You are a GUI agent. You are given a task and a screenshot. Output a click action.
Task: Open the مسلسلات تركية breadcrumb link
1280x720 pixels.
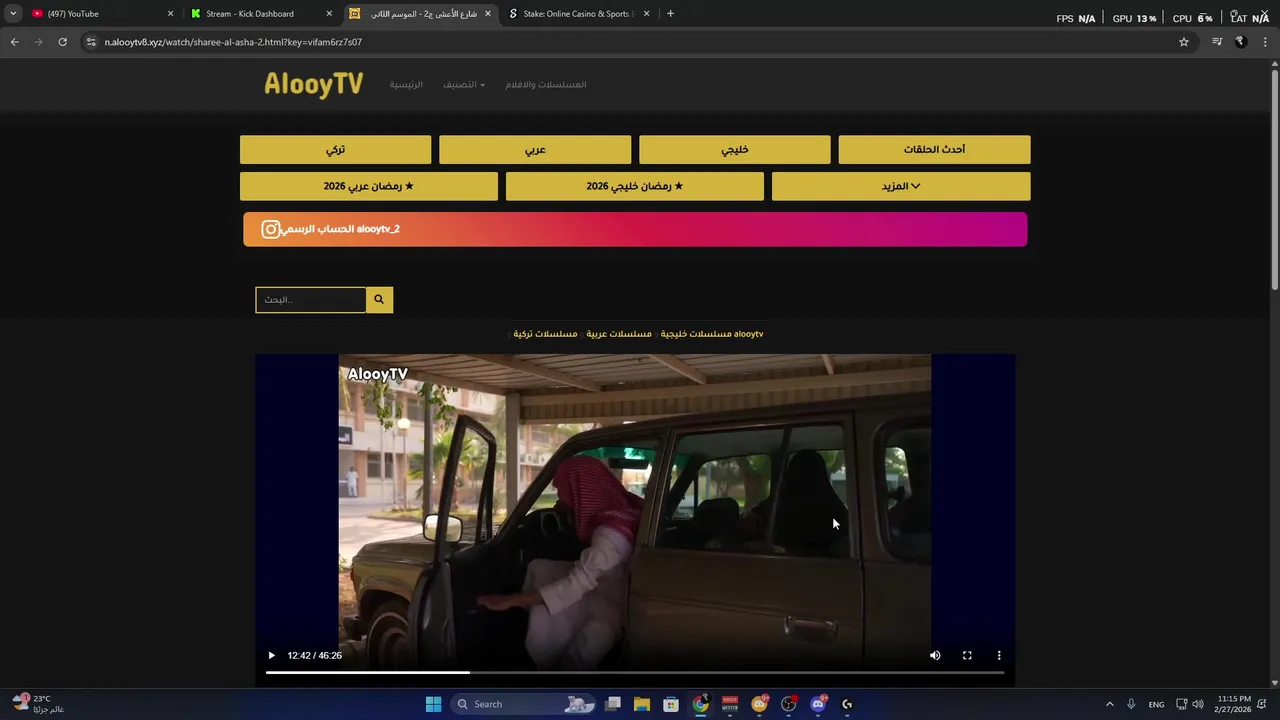[545, 334]
